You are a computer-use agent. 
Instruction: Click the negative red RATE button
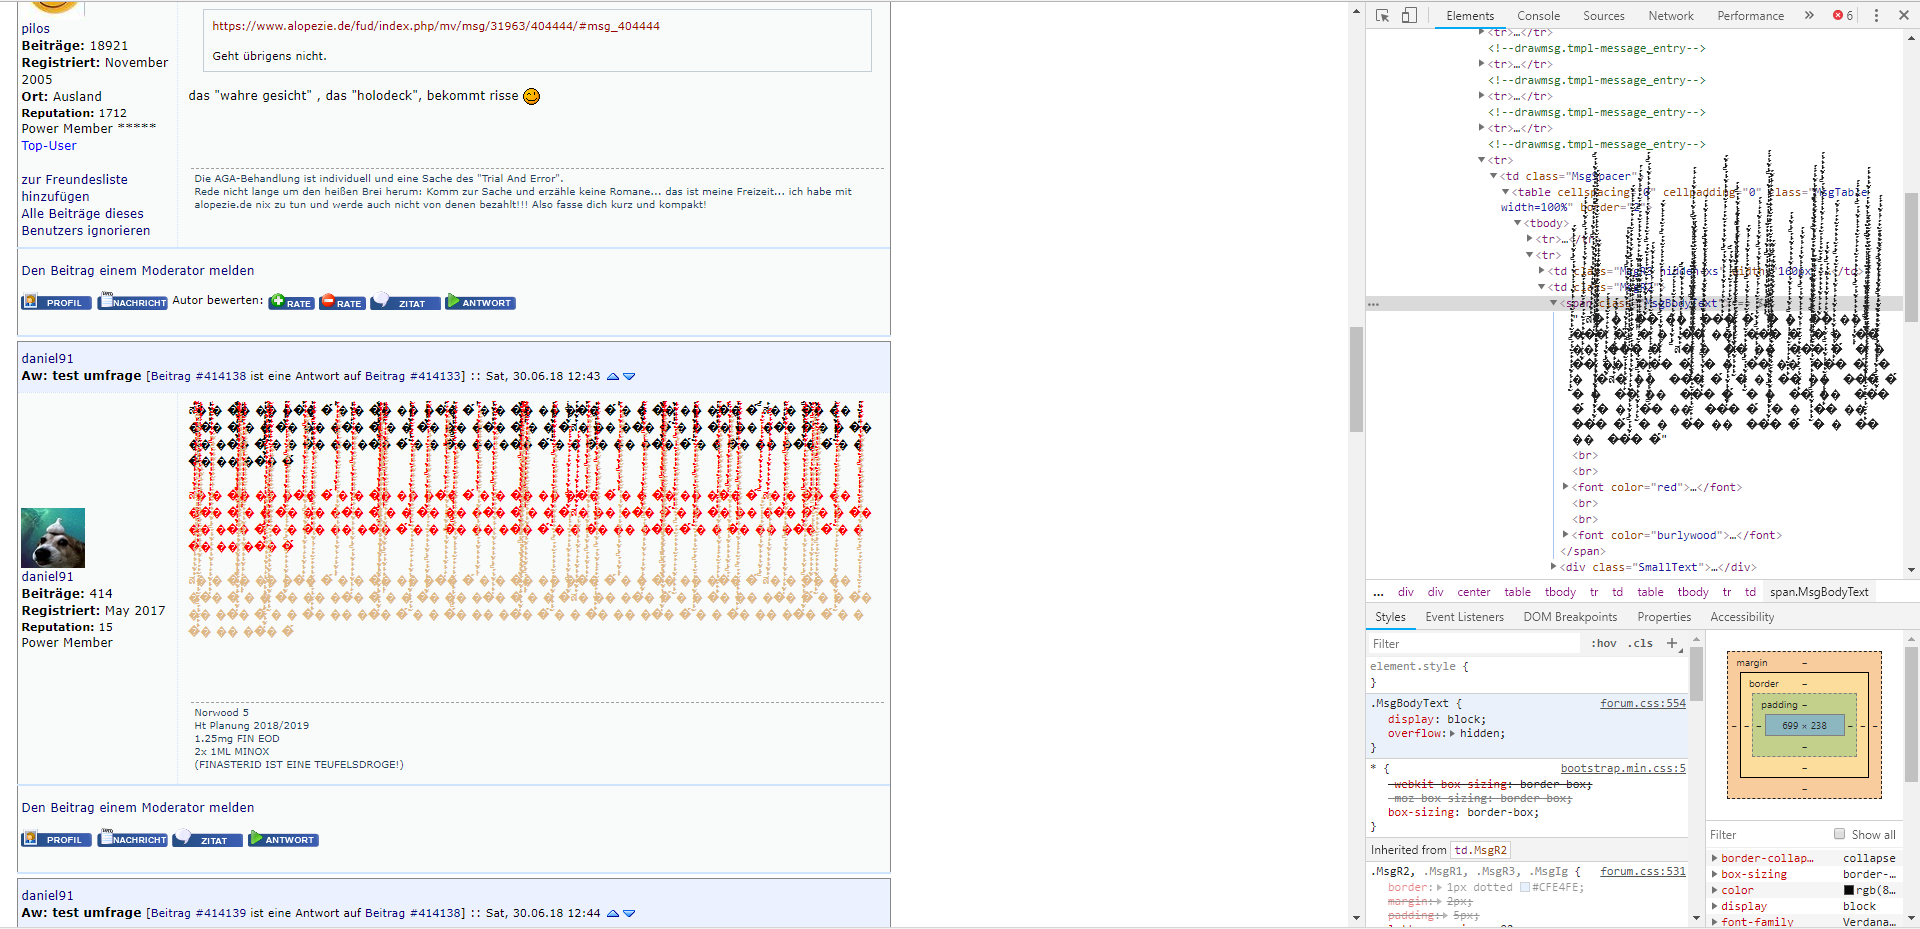(342, 303)
